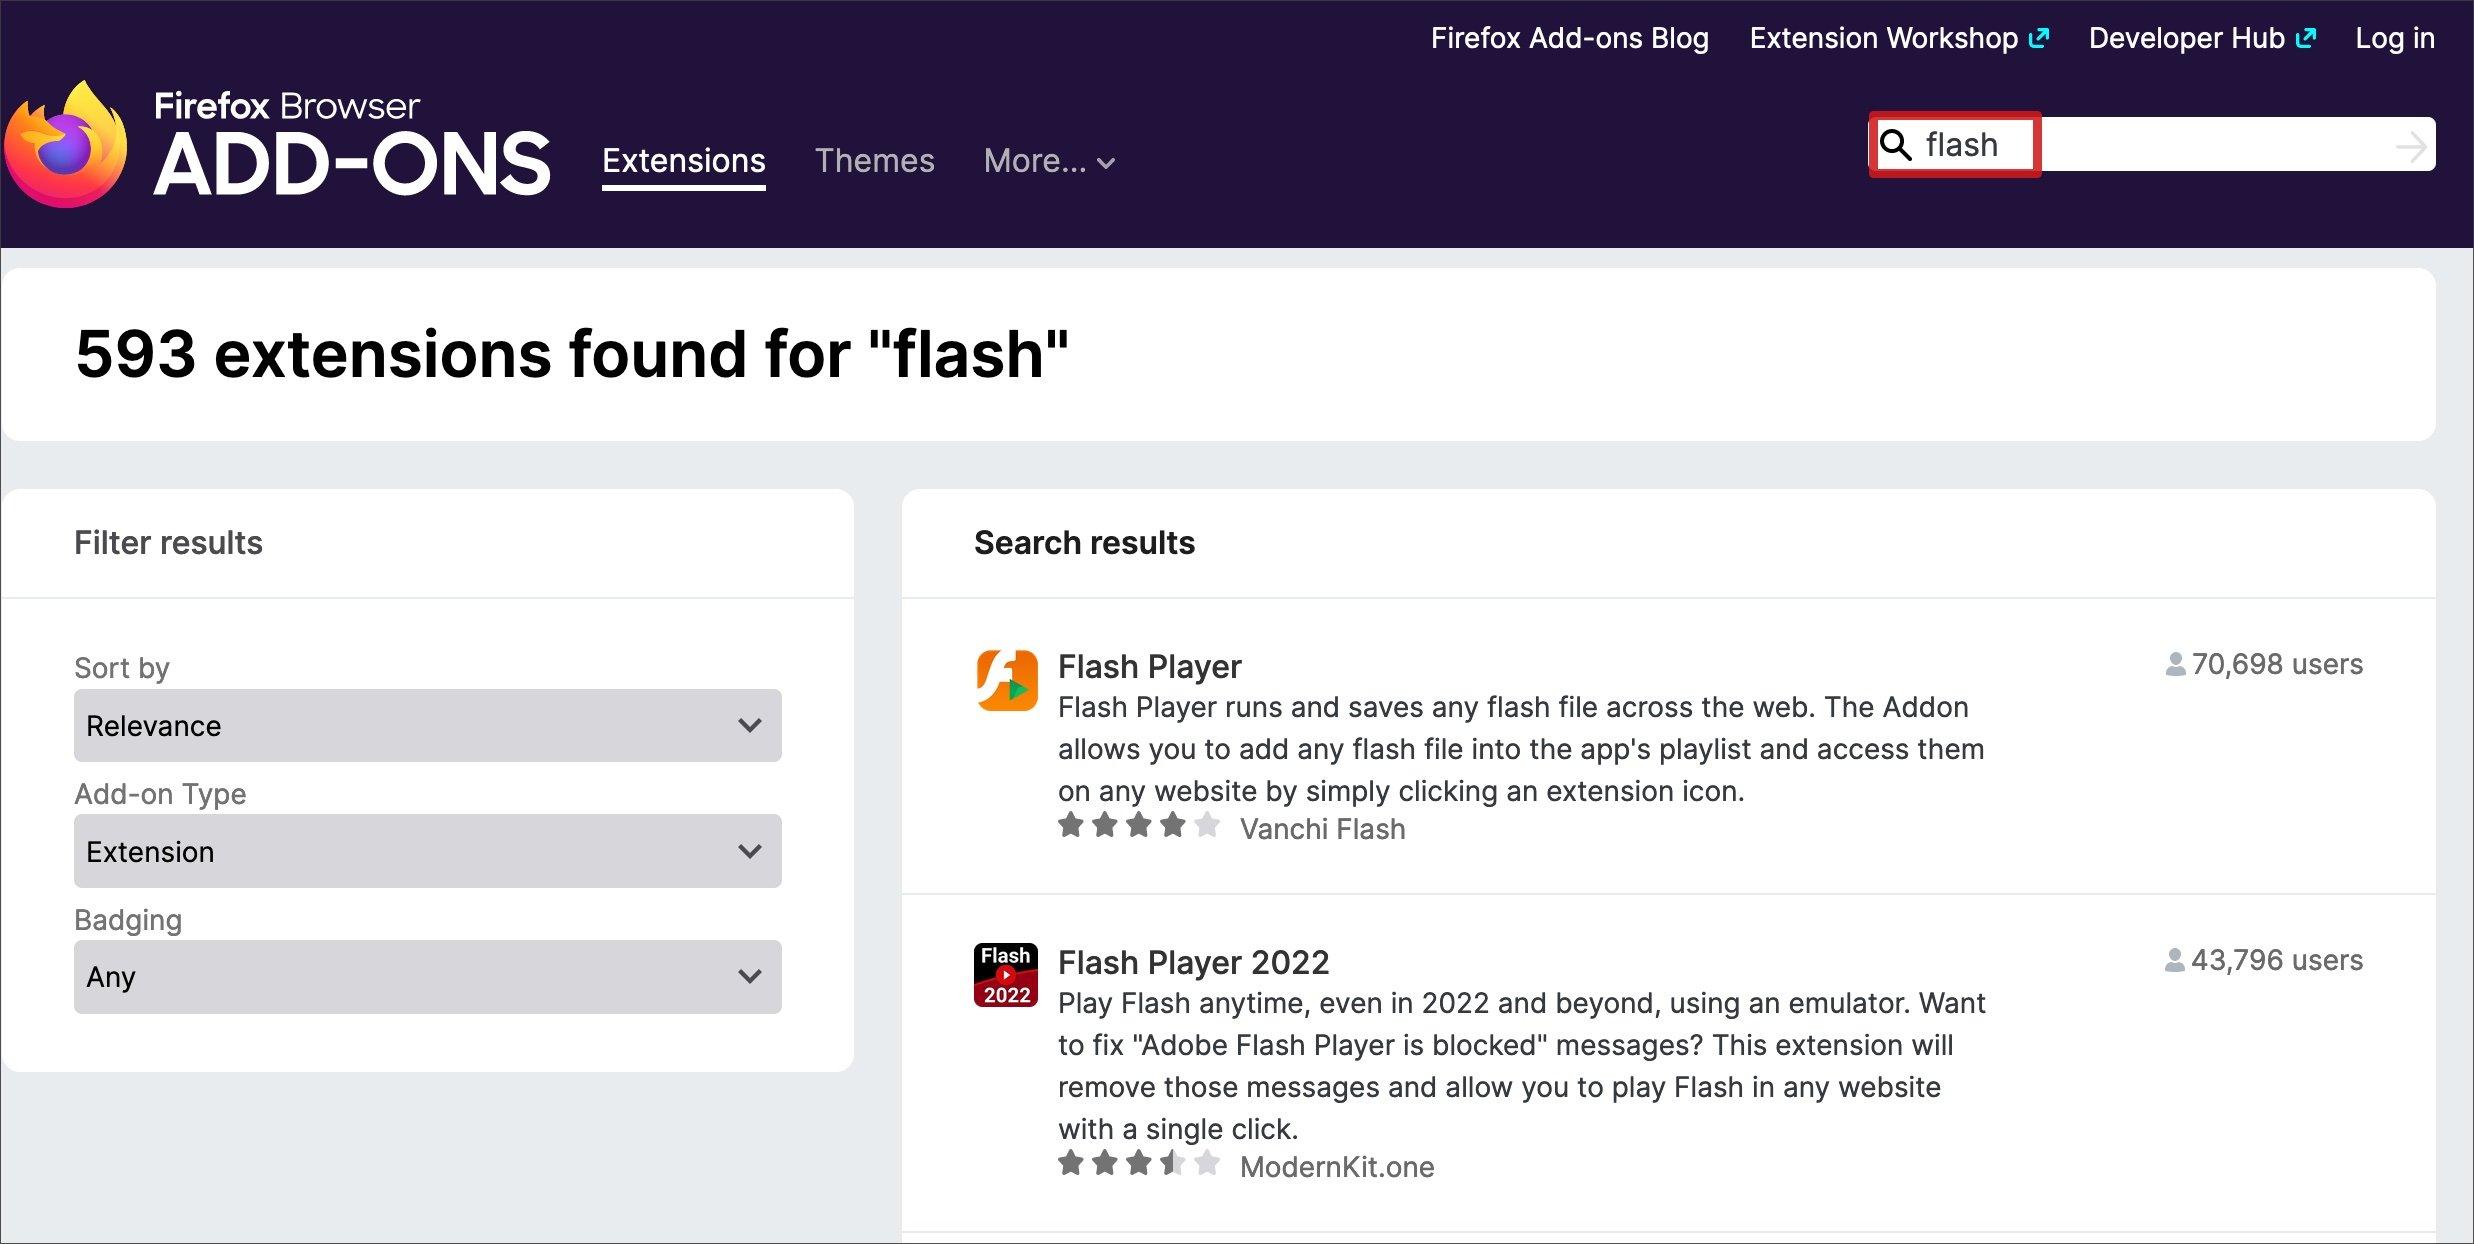Open the Flash Player 2022 icon
The width and height of the screenshot is (2474, 1244).
pyautogui.click(x=1006, y=975)
